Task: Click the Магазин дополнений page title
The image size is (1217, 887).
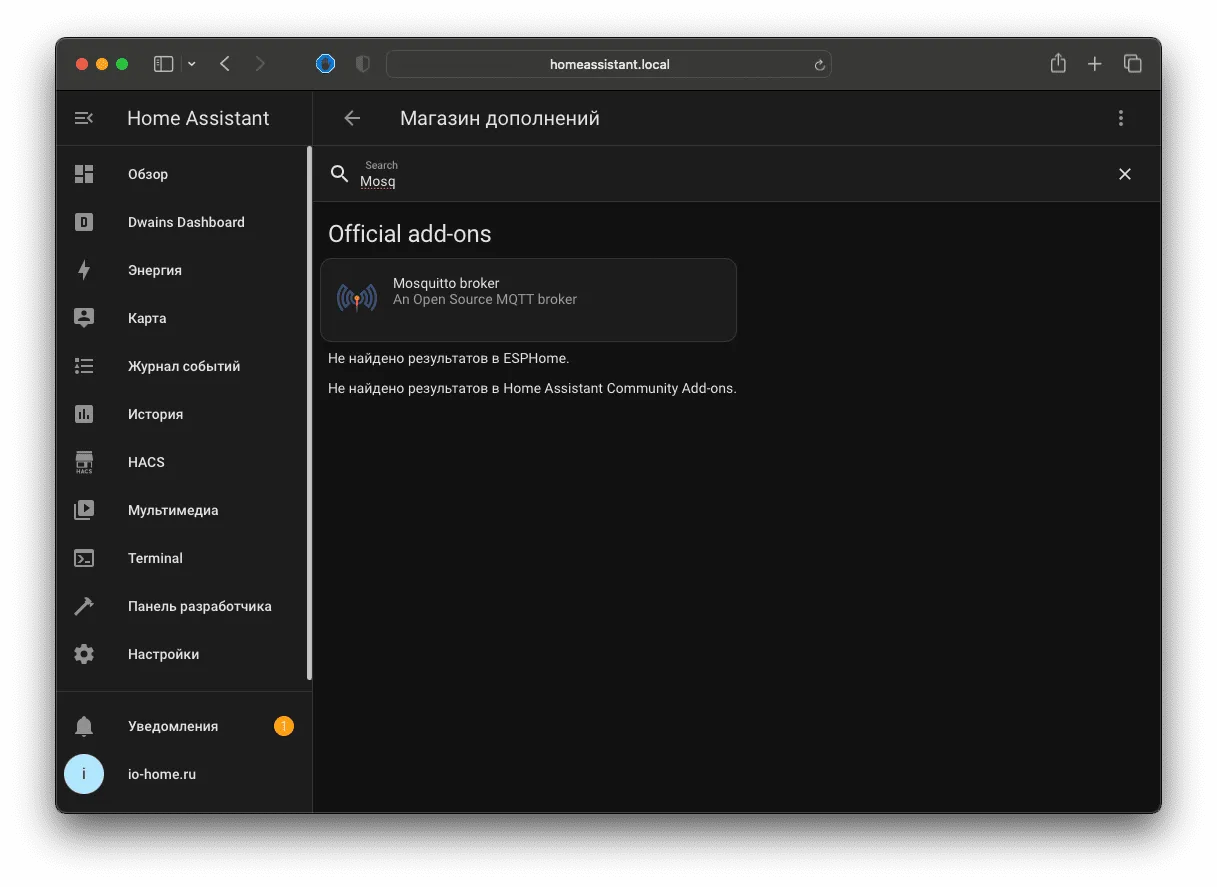Action: pyautogui.click(x=500, y=118)
